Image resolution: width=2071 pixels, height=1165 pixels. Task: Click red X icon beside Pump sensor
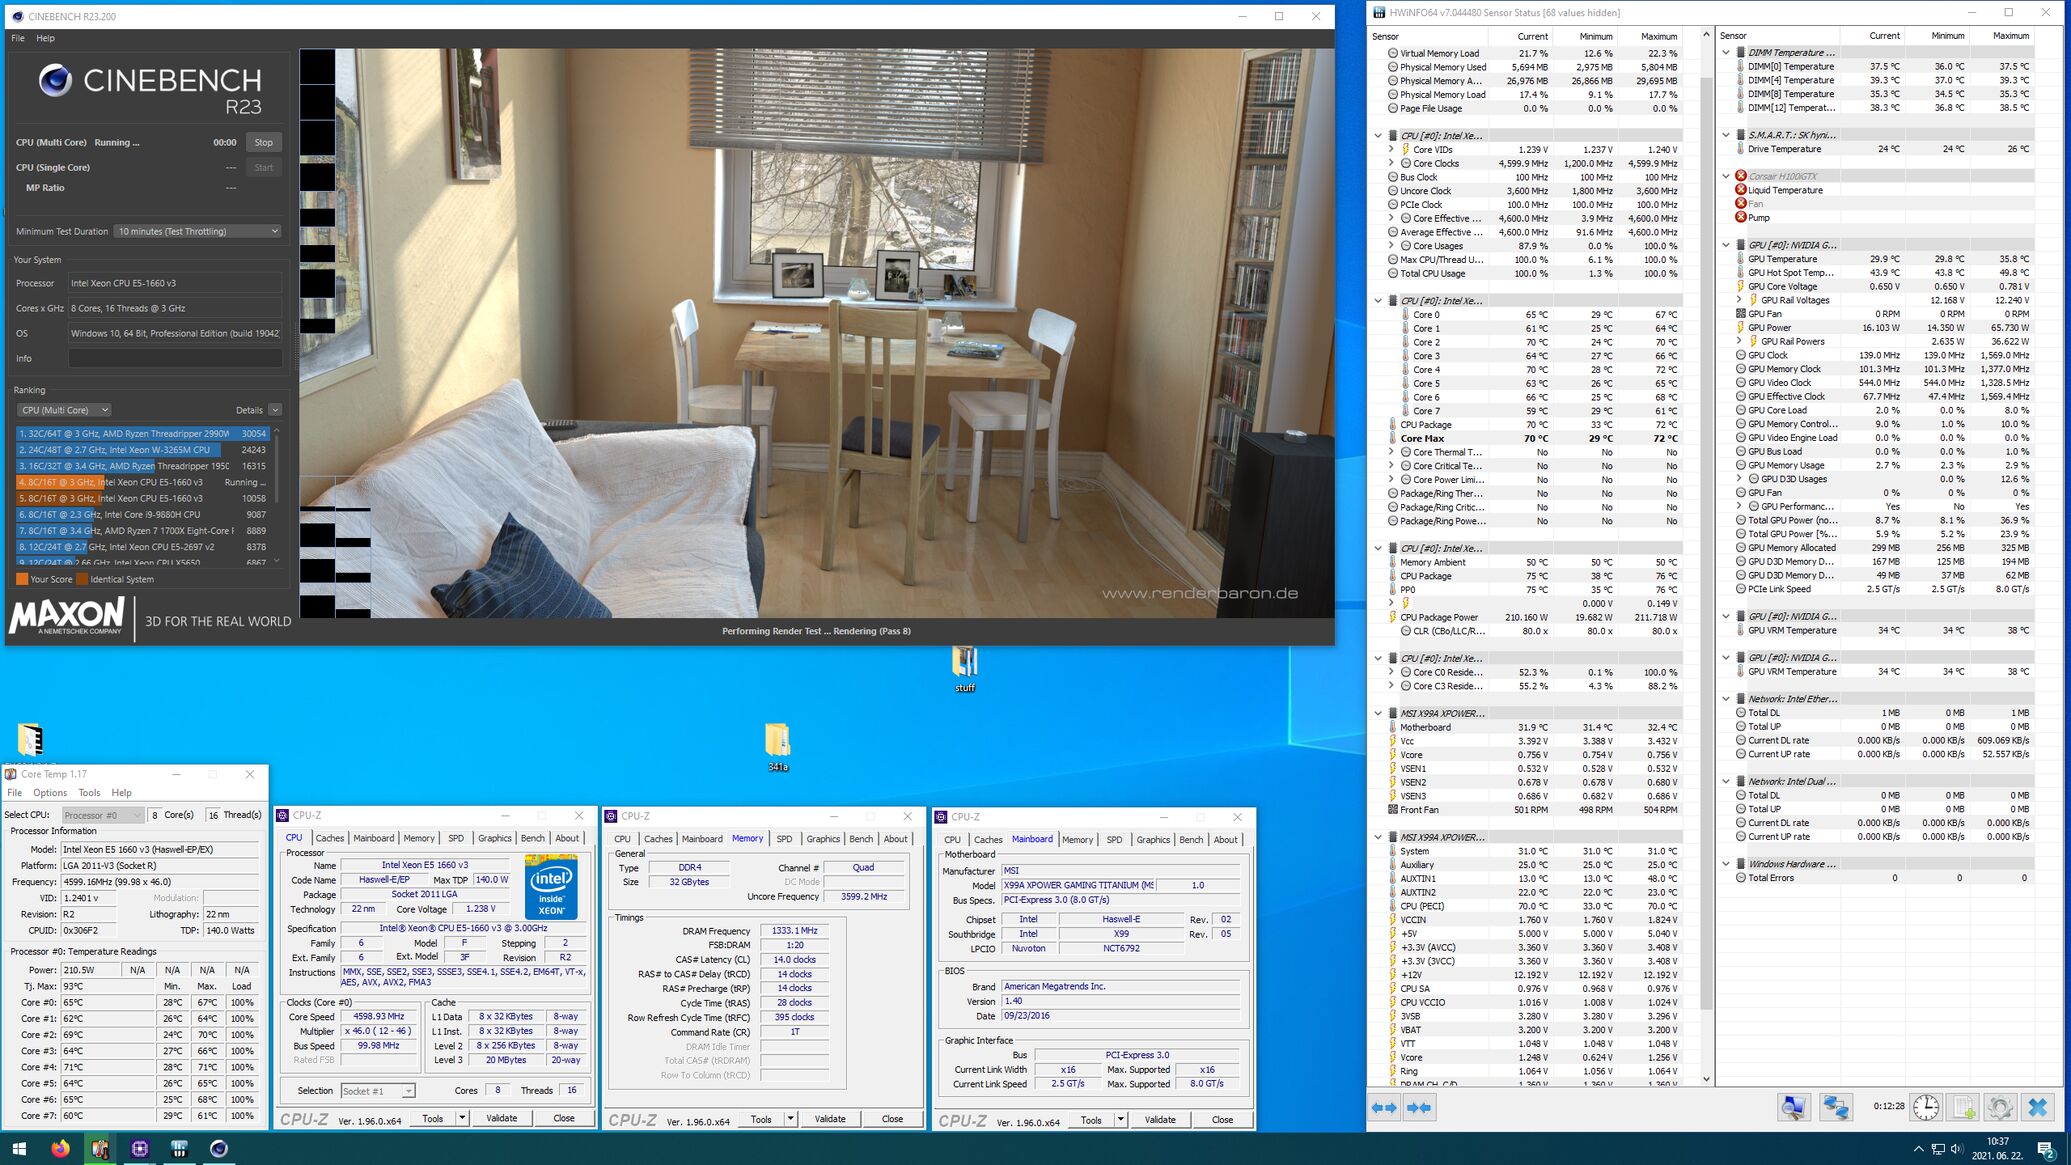1741,217
